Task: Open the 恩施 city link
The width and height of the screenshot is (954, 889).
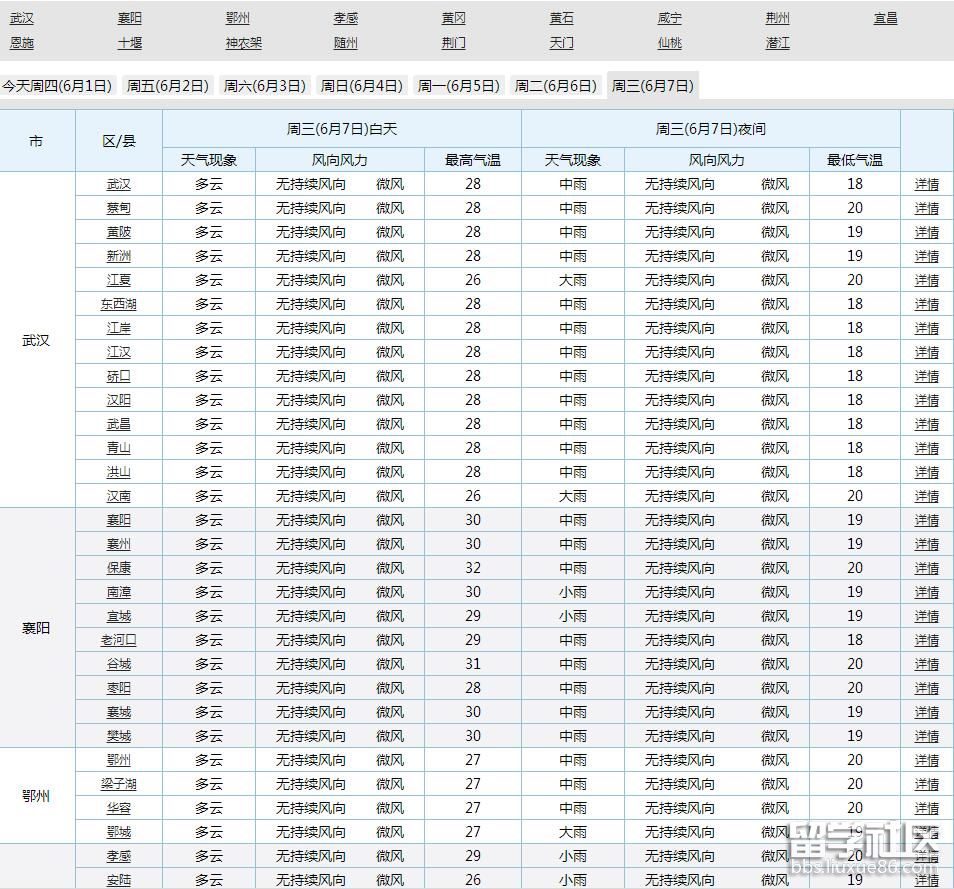Action: (22, 43)
